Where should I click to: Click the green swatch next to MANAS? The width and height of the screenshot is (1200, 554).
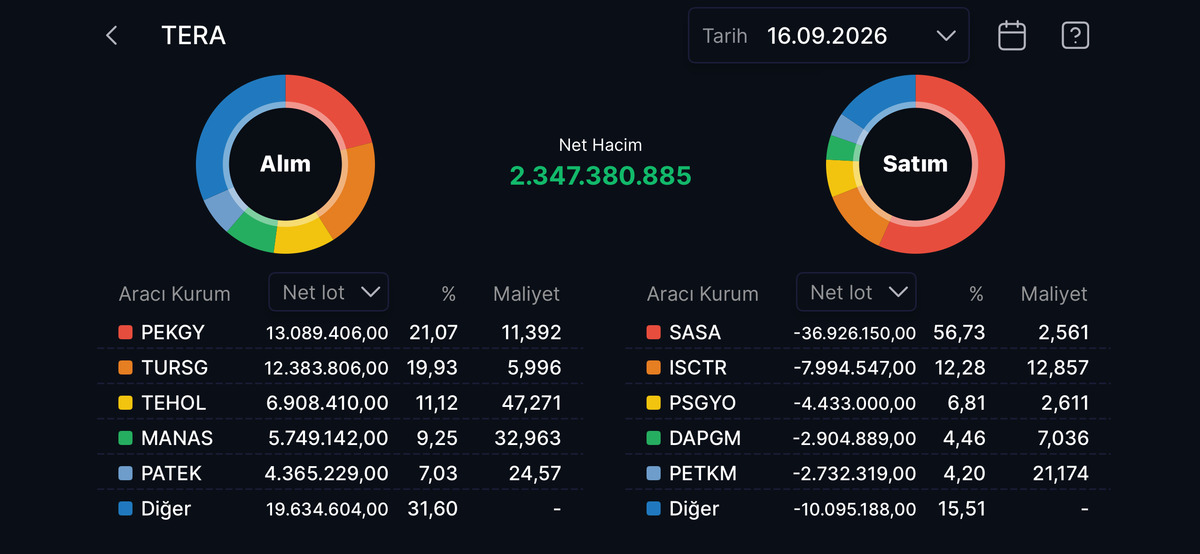[125, 438]
